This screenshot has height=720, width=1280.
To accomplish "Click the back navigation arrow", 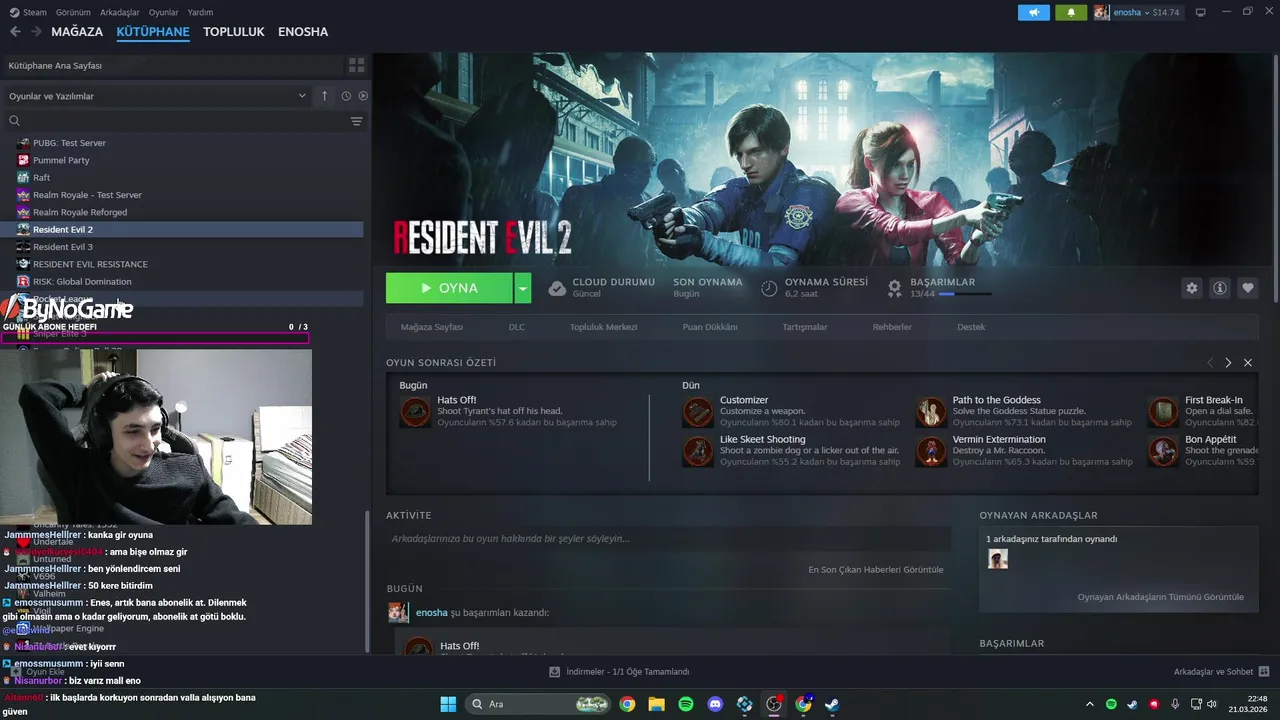I will [15, 32].
